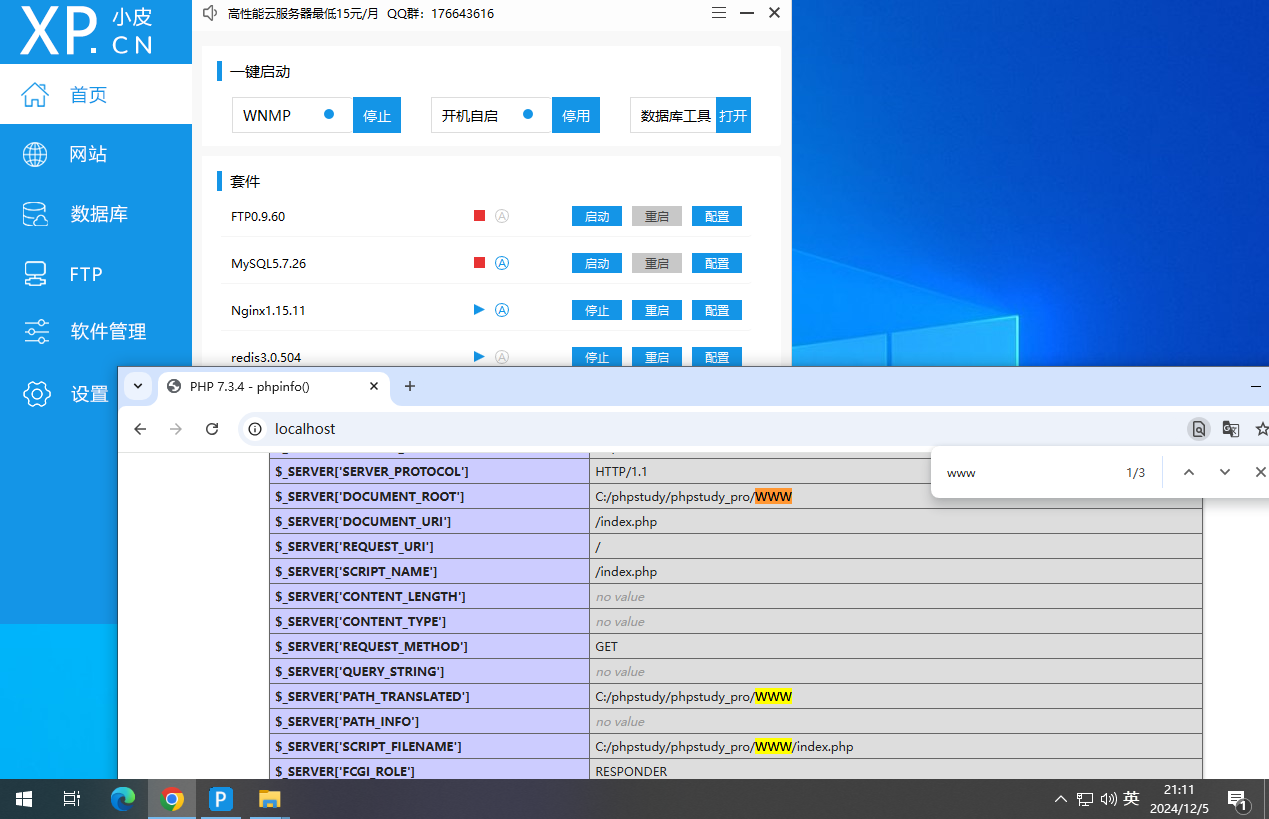Toggle auto-start circle for MySQL5.7.26

pos(503,263)
